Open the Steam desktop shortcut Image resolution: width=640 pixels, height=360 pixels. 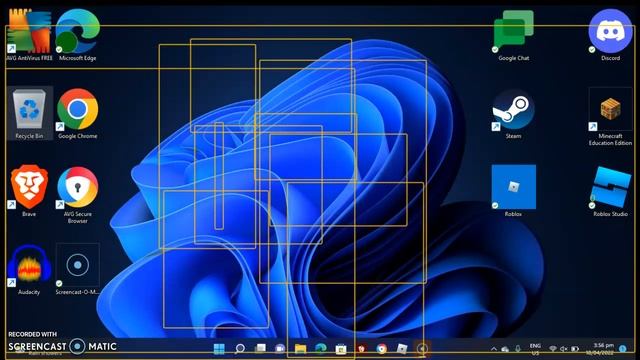(x=513, y=113)
